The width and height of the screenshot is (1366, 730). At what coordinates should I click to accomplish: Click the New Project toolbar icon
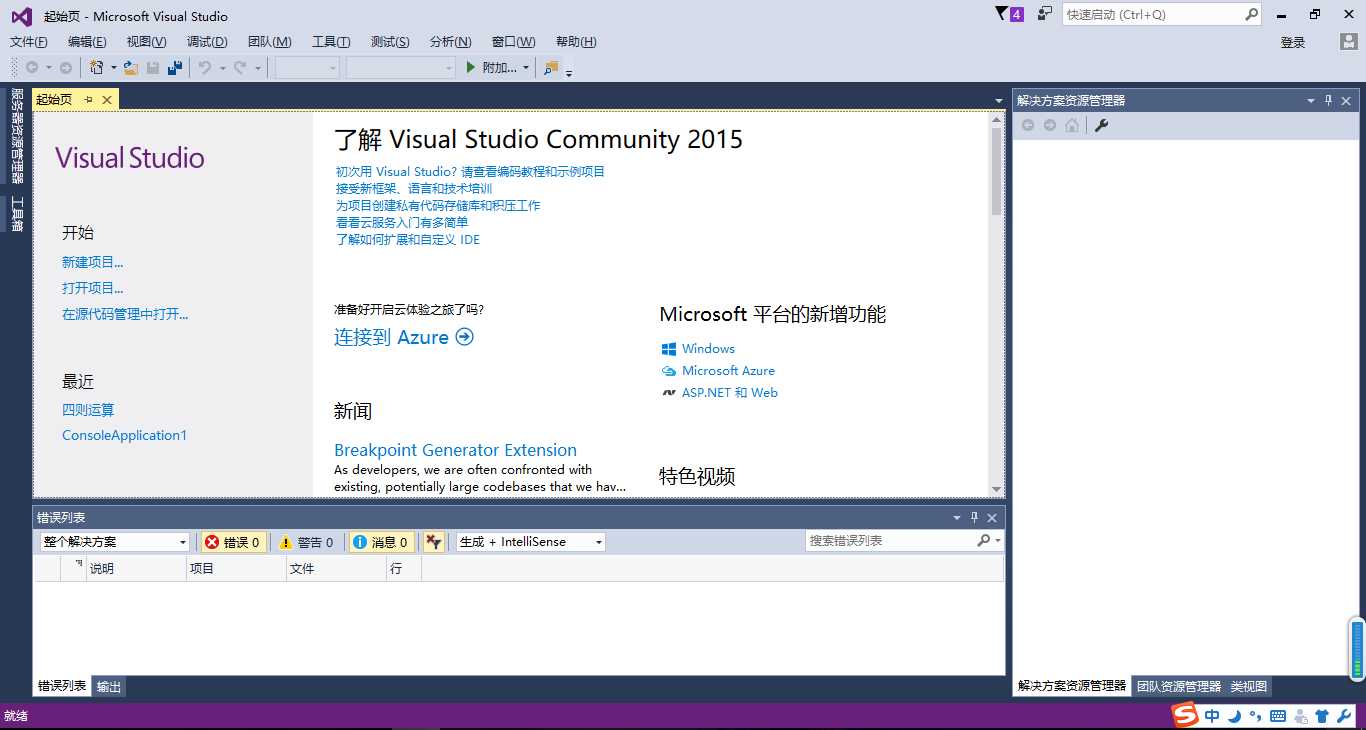coord(96,68)
